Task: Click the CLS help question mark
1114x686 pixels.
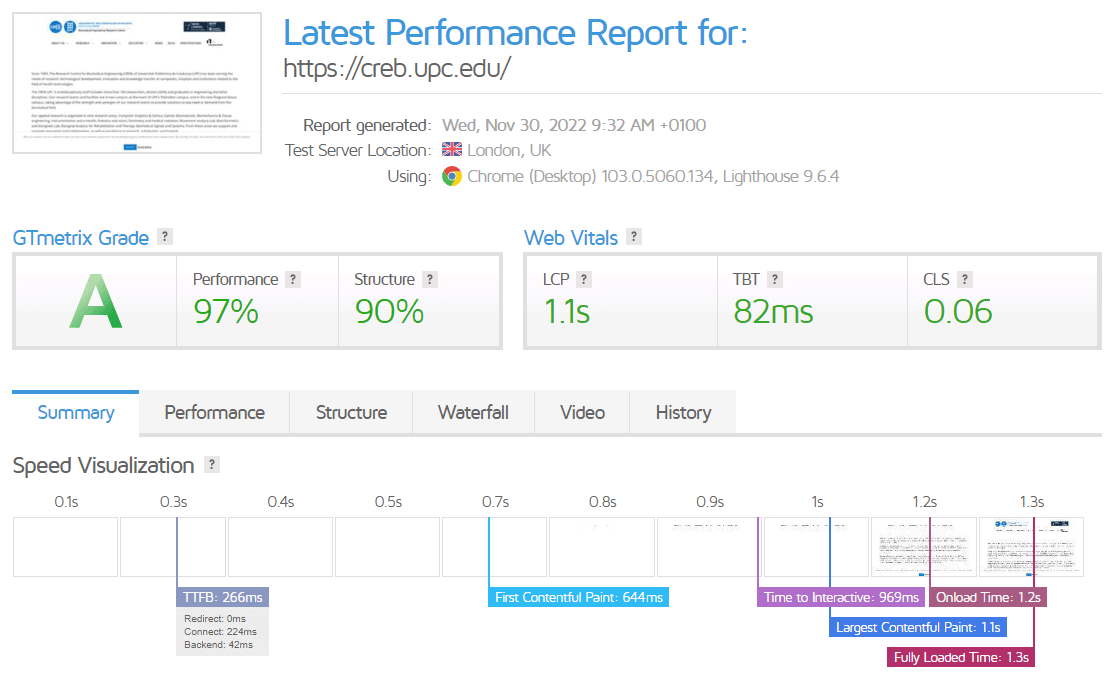Action: point(964,280)
